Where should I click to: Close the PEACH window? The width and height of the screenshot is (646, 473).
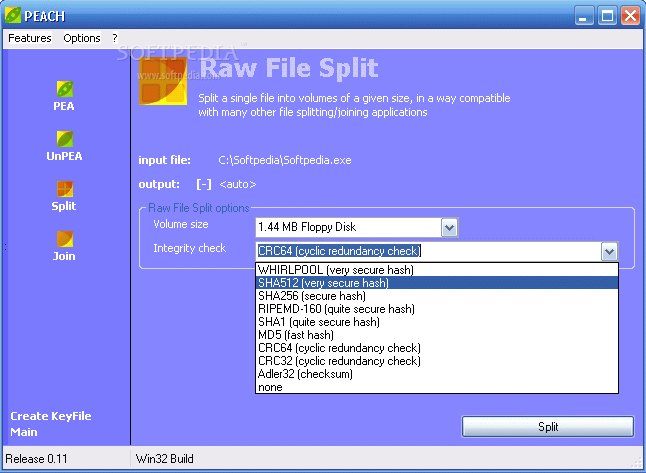tap(630, 16)
